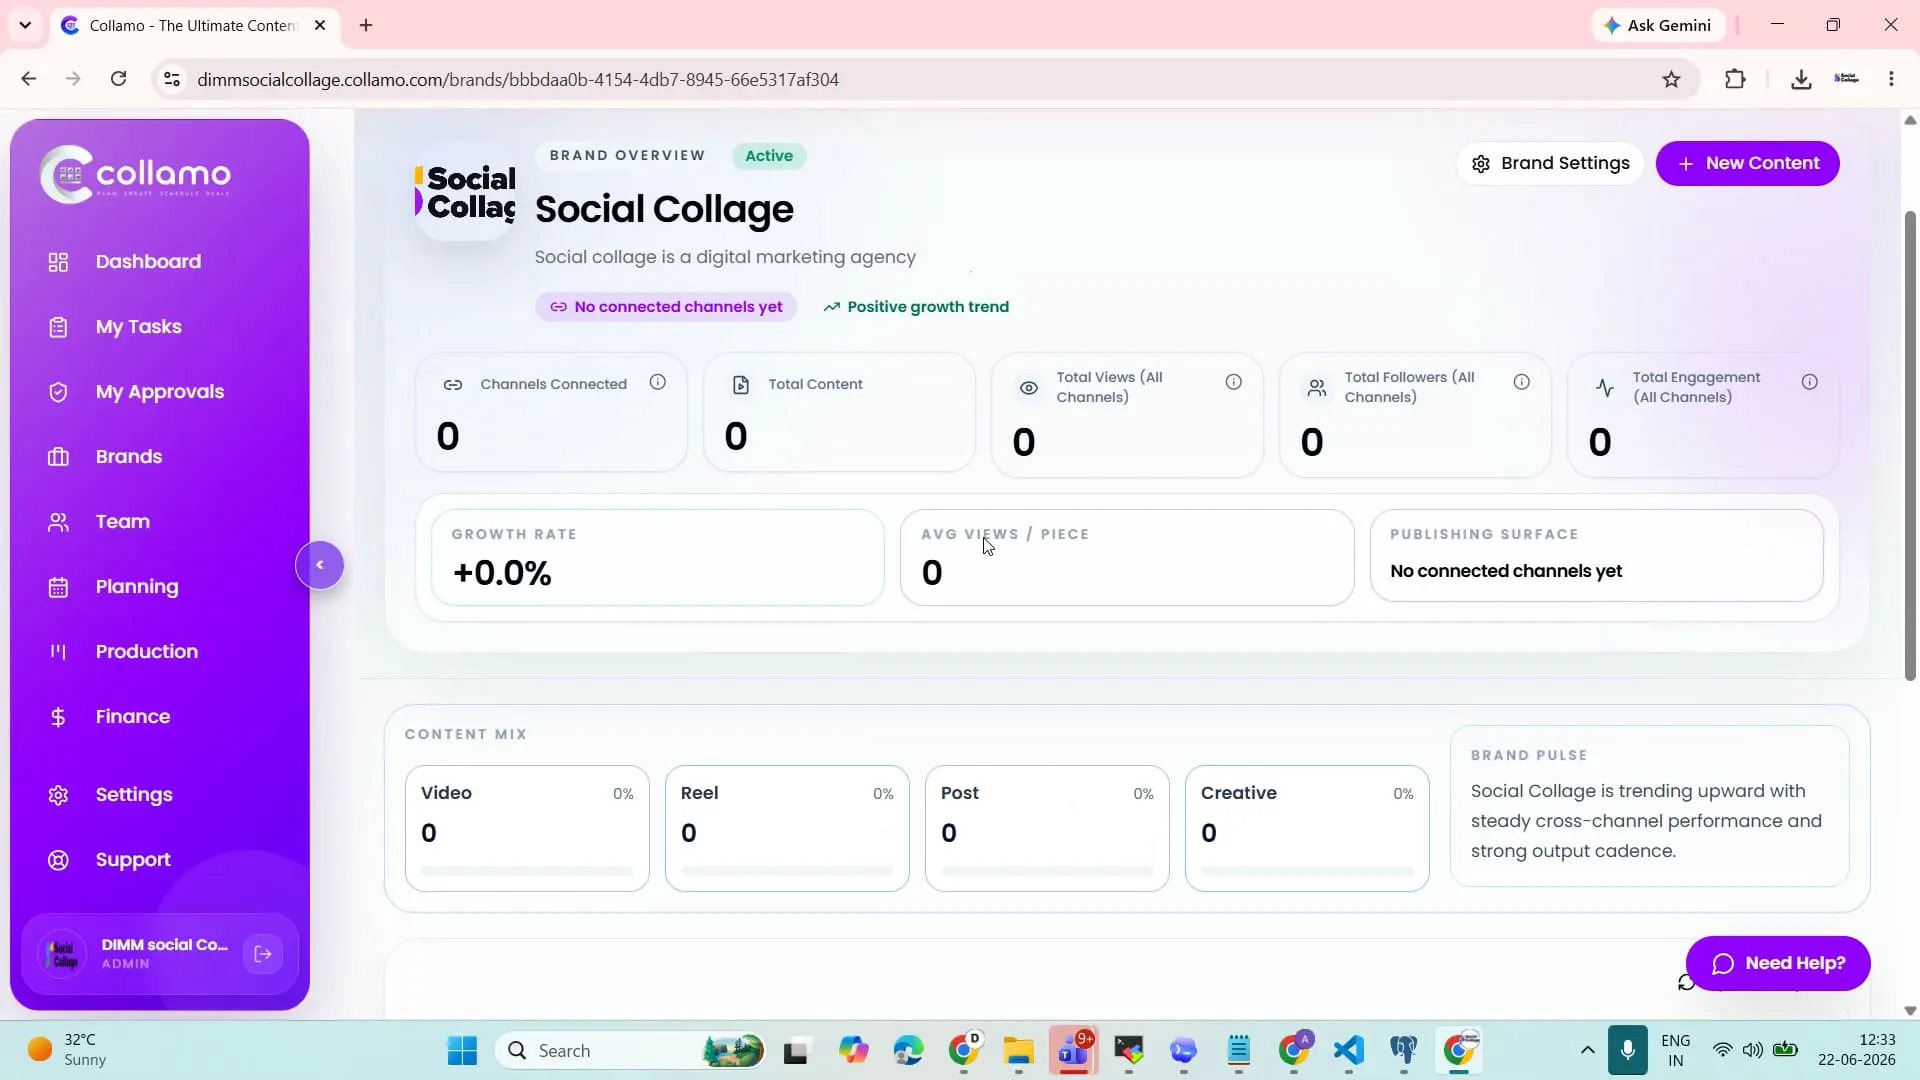
Task: Open the browser downloads icon
Action: (1801, 79)
